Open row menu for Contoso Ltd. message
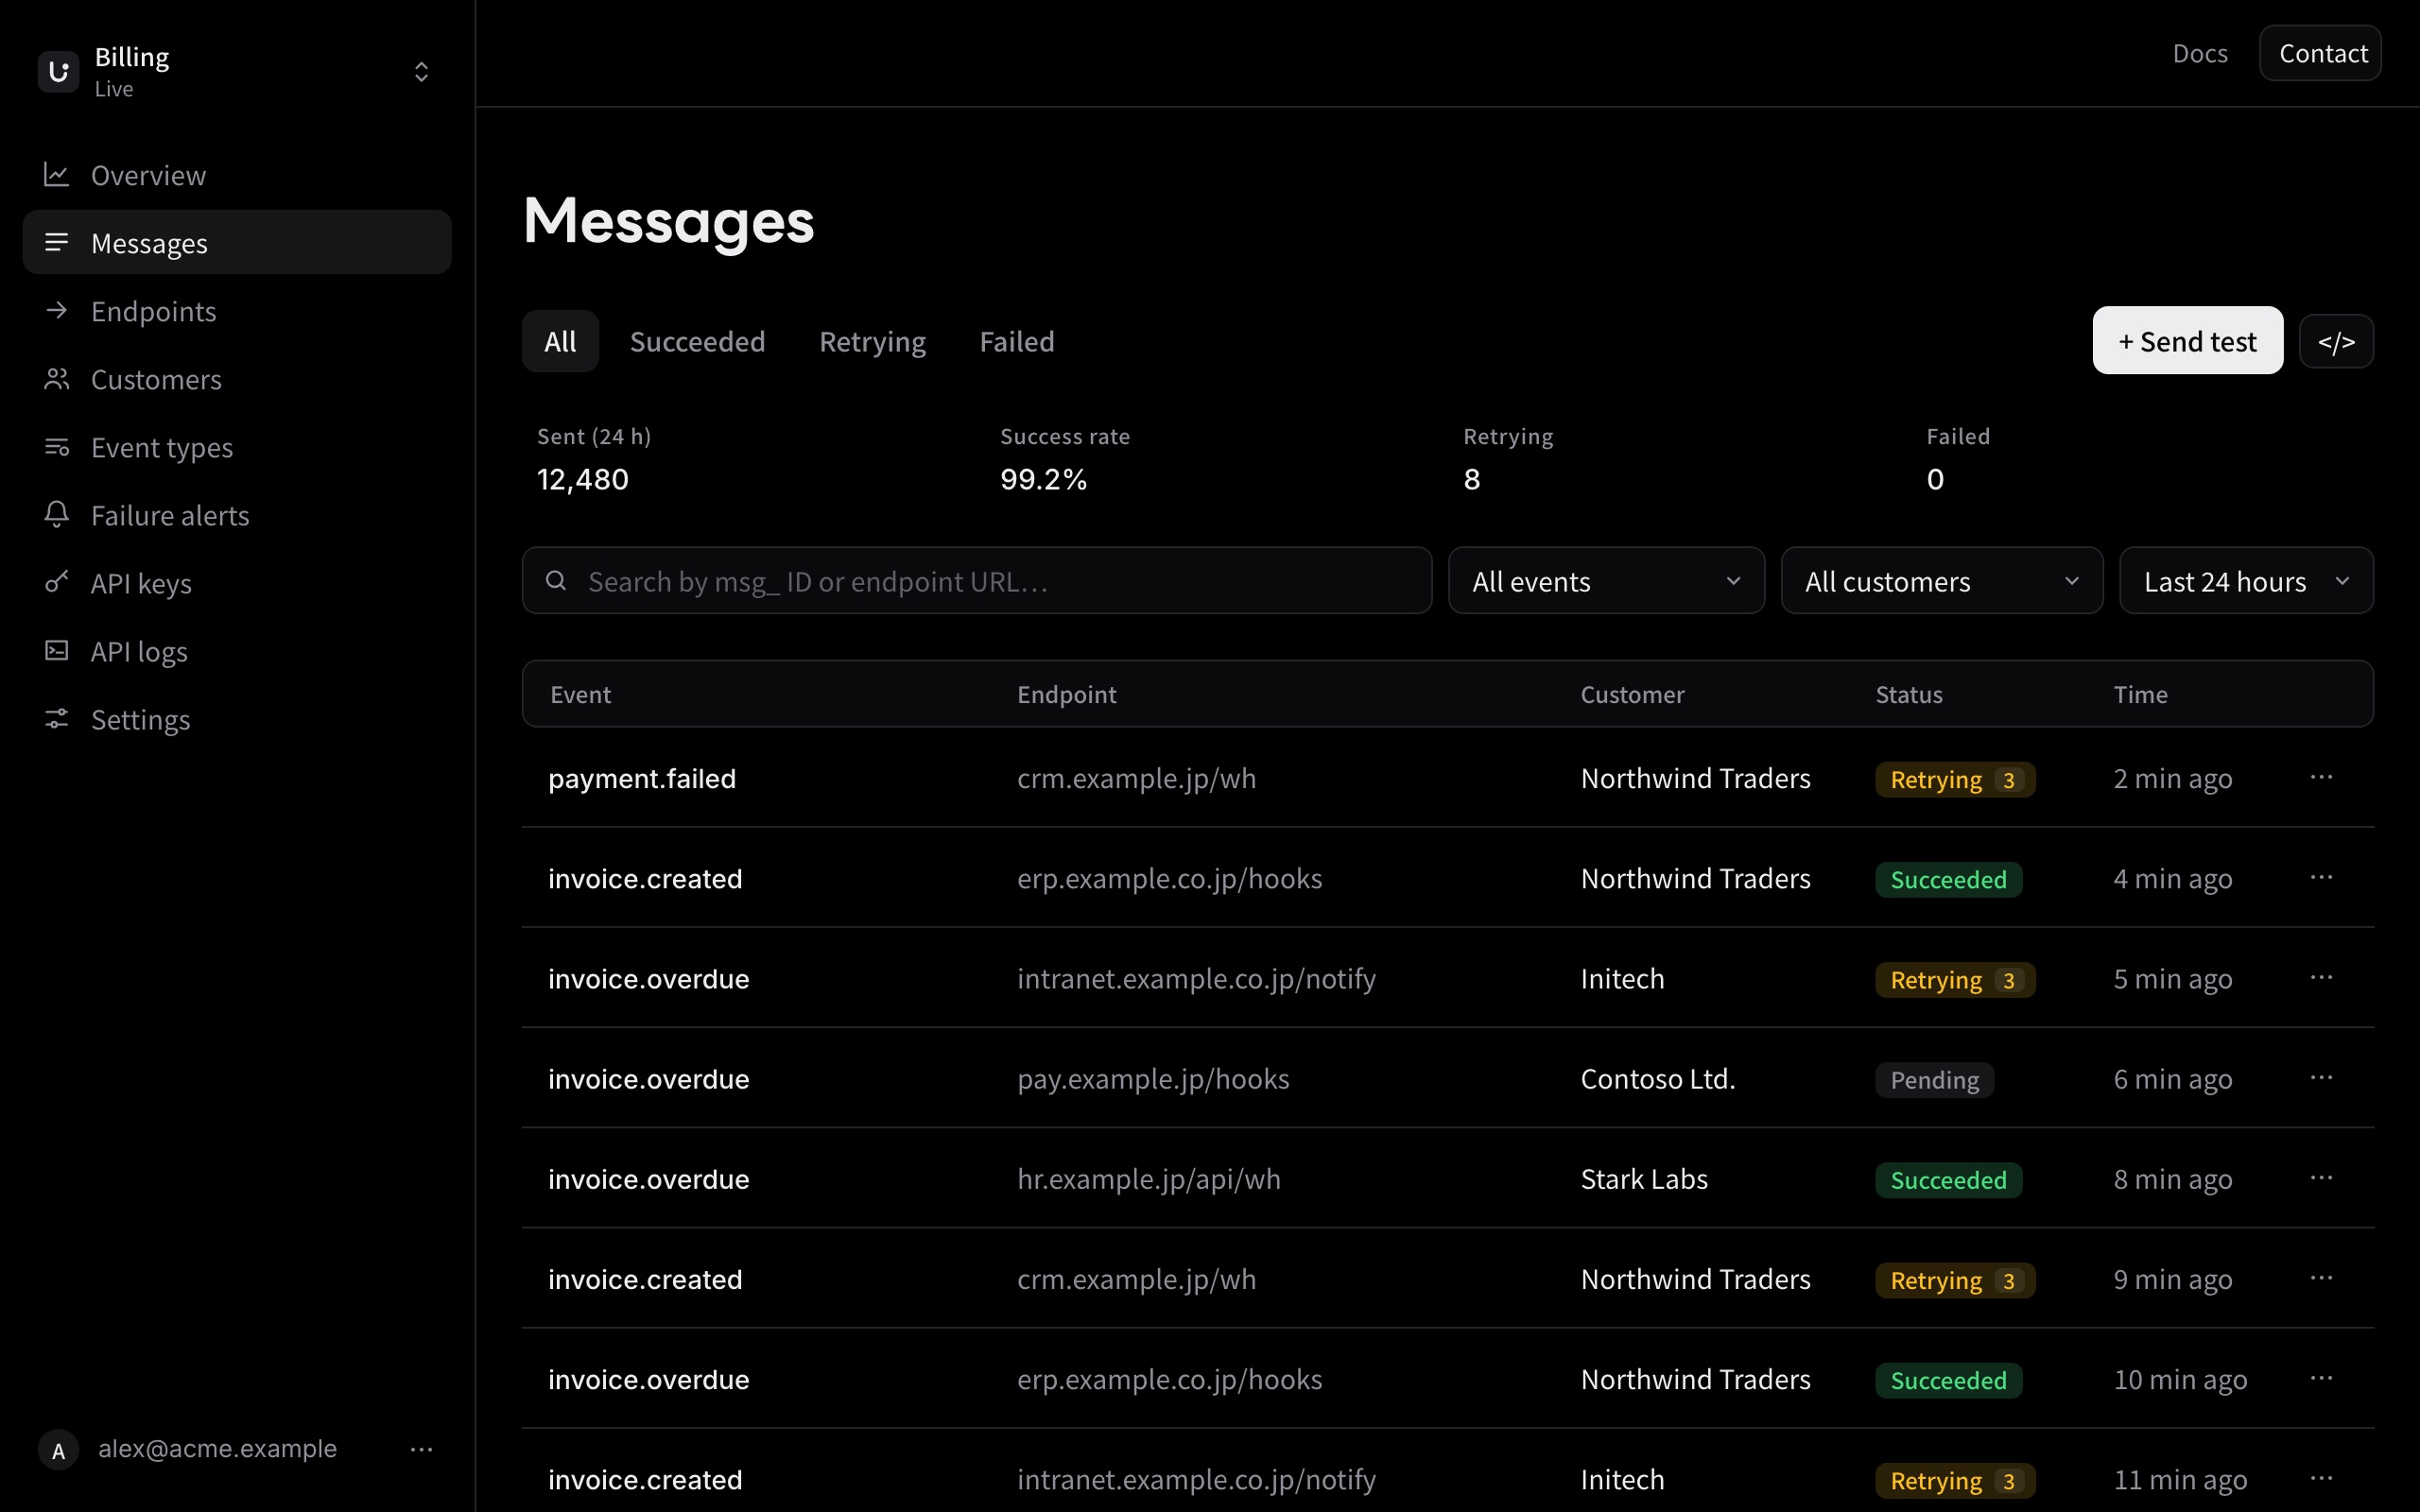The image size is (2420, 1512). point(2321,1077)
